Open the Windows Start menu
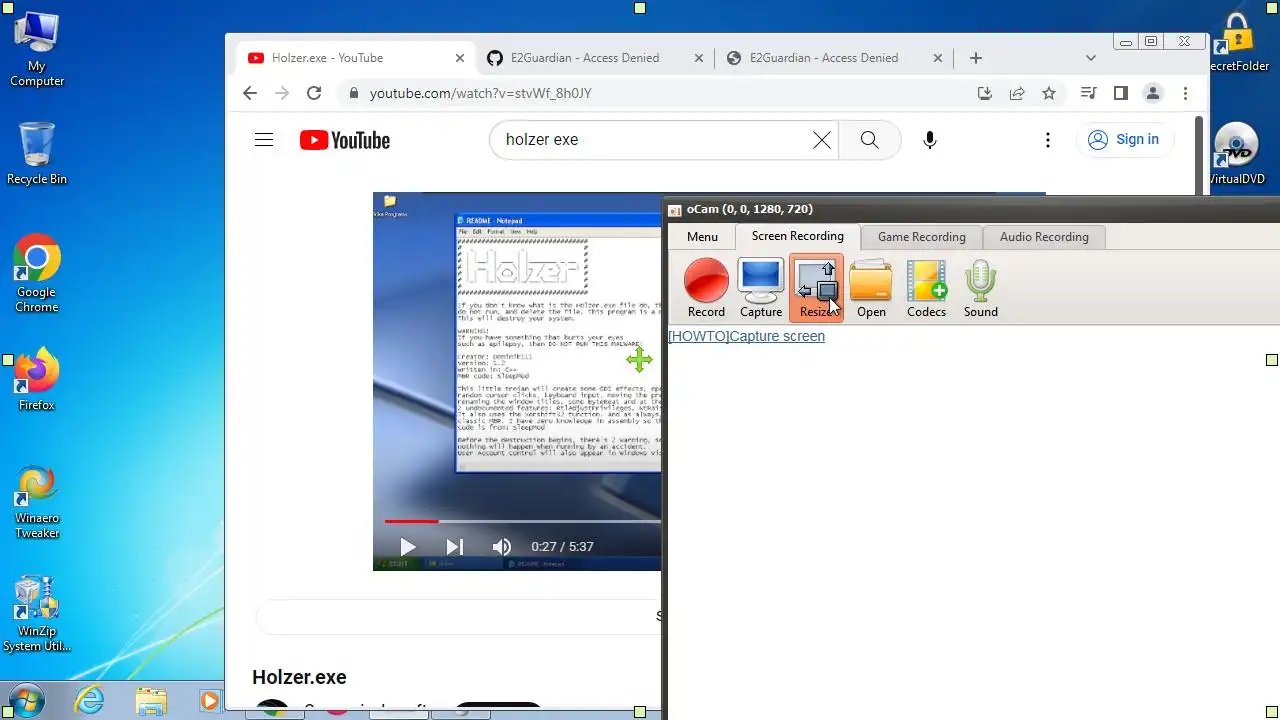The height and width of the screenshot is (720, 1280). coord(25,700)
